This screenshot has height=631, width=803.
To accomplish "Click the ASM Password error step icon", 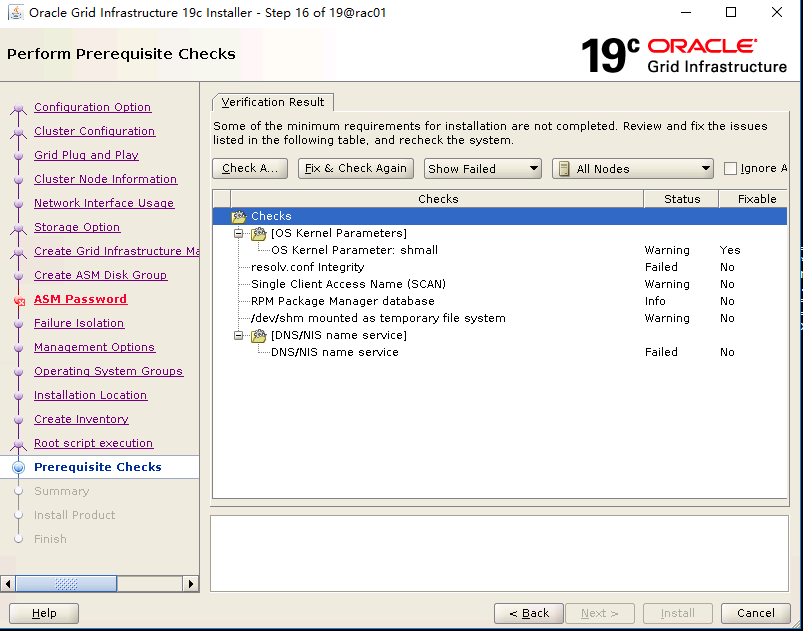I will pyautogui.click(x=19, y=300).
